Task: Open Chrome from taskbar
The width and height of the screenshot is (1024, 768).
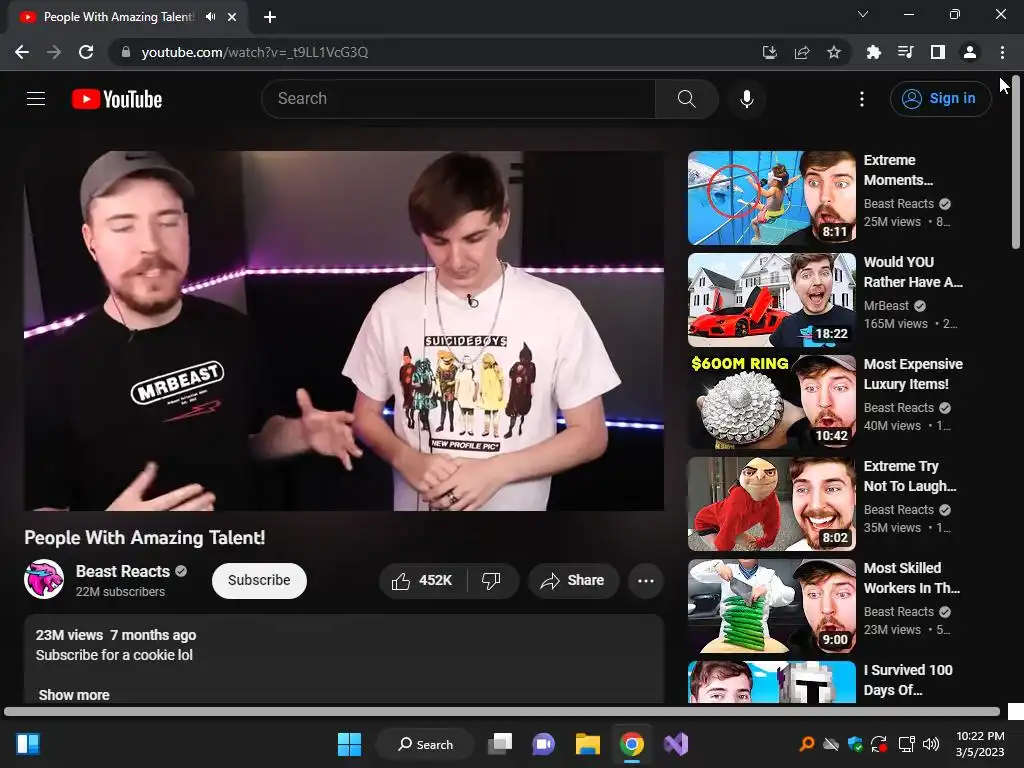Action: (632, 744)
